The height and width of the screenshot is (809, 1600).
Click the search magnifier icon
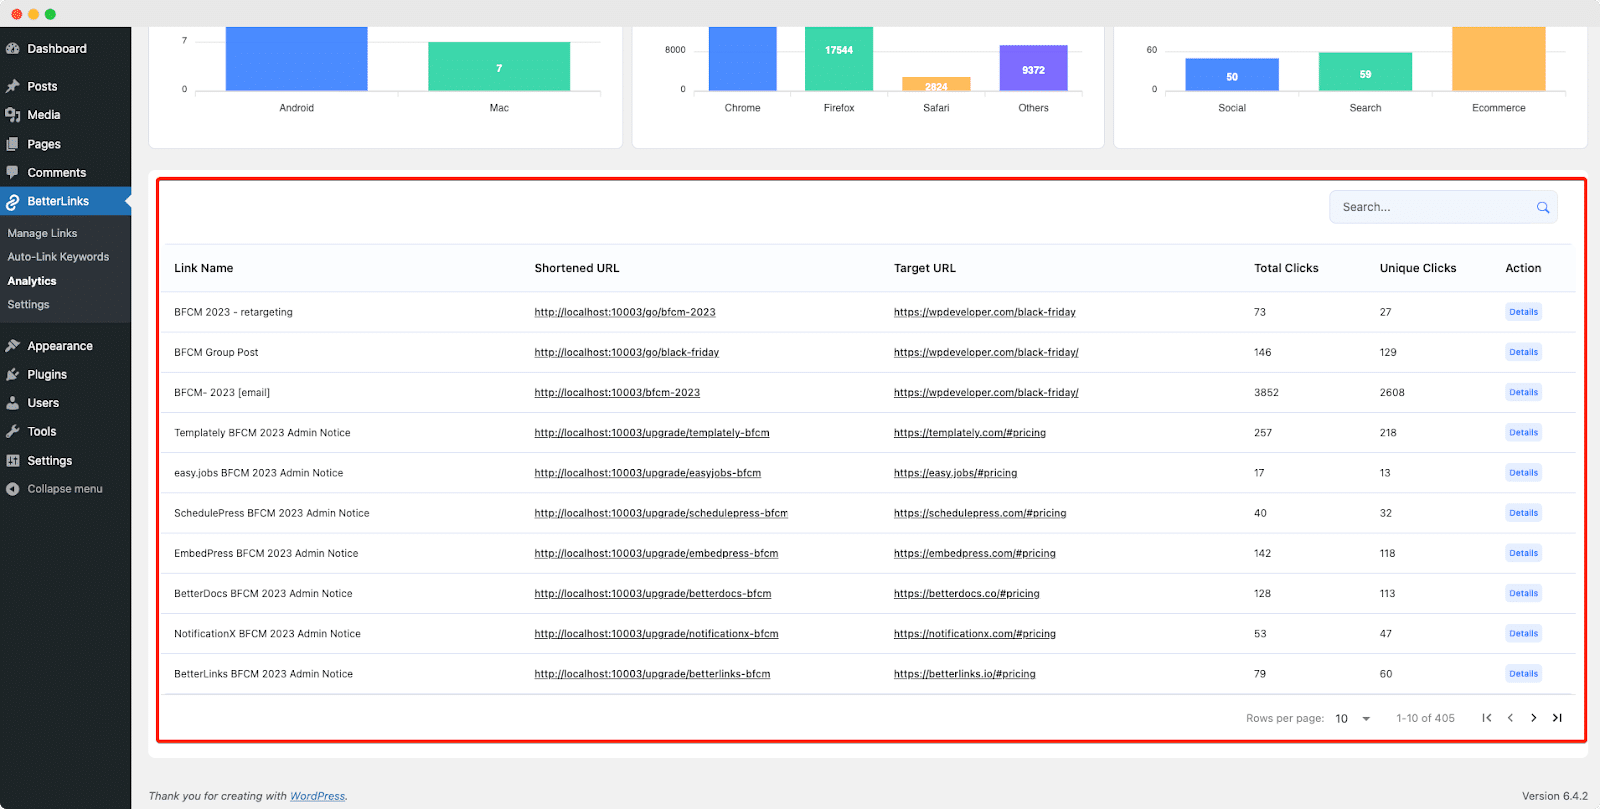(1543, 207)
